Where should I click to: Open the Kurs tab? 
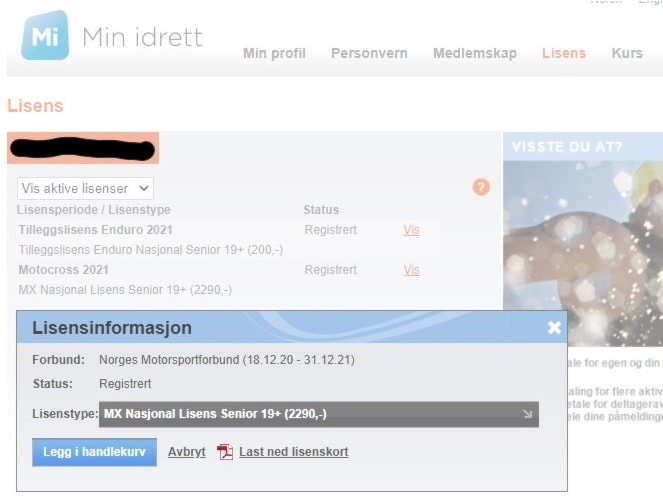click(626, 53)
